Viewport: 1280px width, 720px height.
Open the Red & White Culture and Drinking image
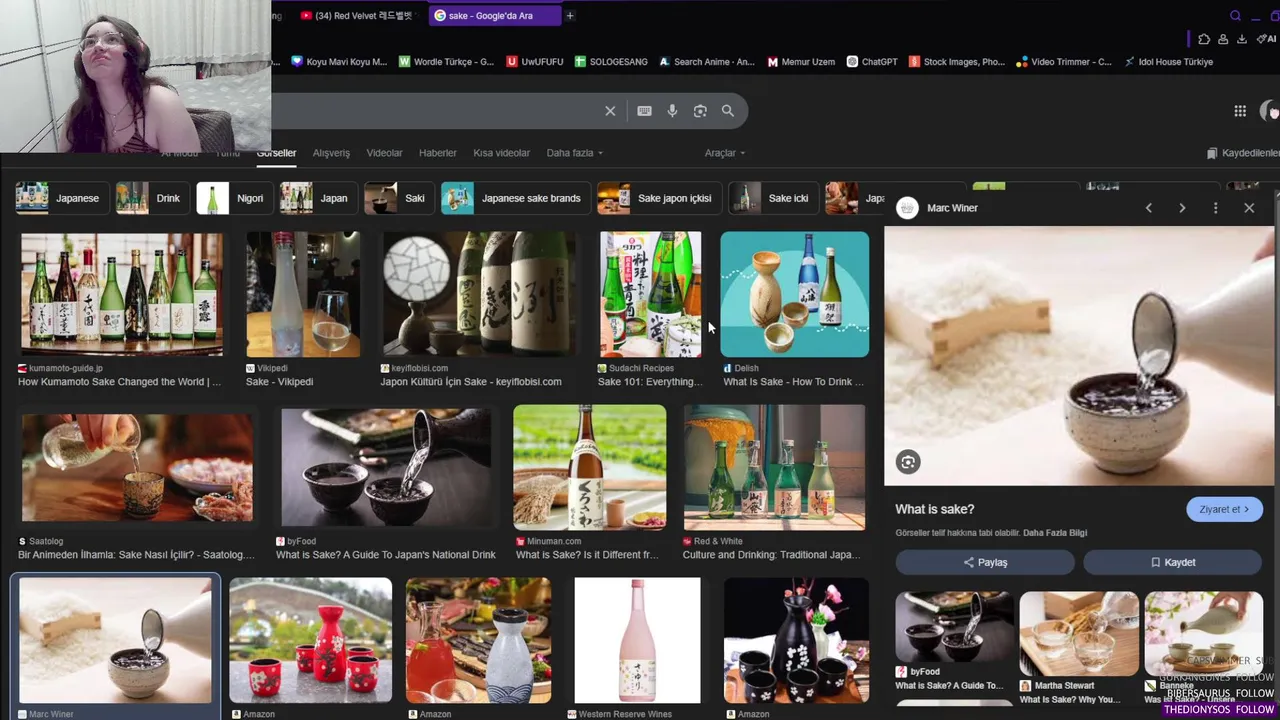(774, 467)
